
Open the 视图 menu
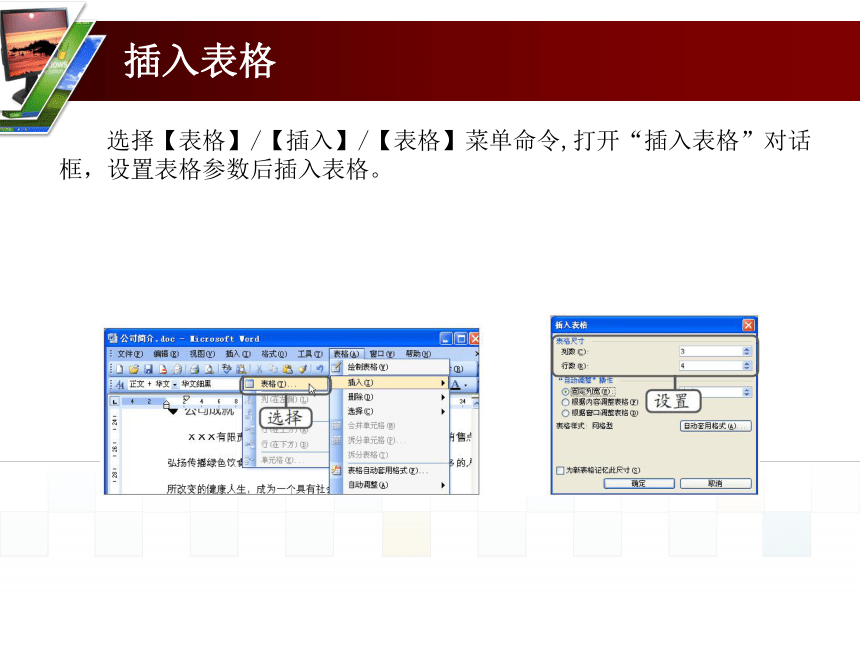click(x=202, y=354)
